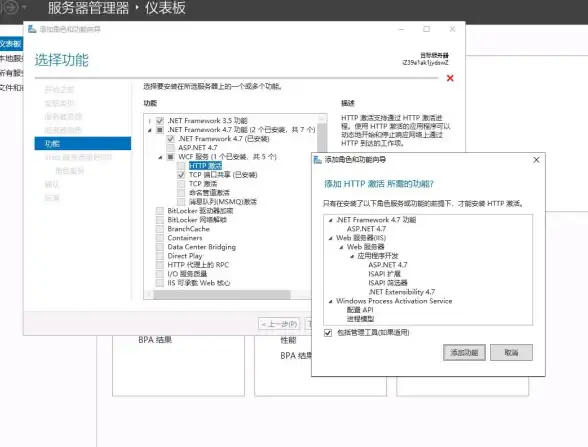Check the Direct Play checkbox
Image resolution: width=588 pixels, height=447 pixels.
[160, 256]
